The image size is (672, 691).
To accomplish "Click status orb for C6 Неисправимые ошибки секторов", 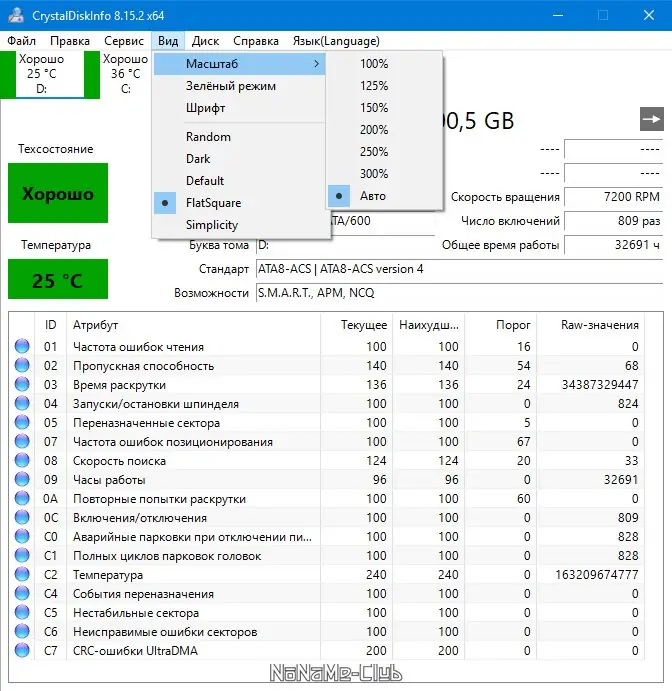I will [x=22, y=632].
